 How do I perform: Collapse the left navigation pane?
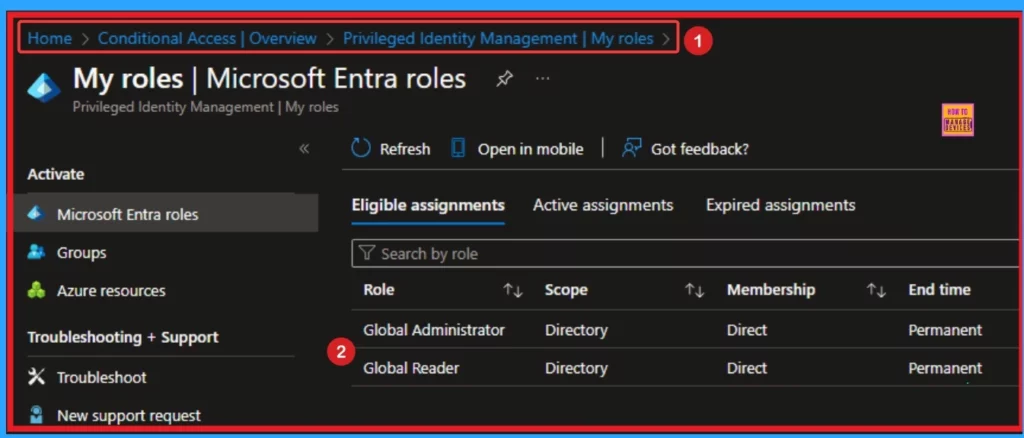(x=304, y=149)
